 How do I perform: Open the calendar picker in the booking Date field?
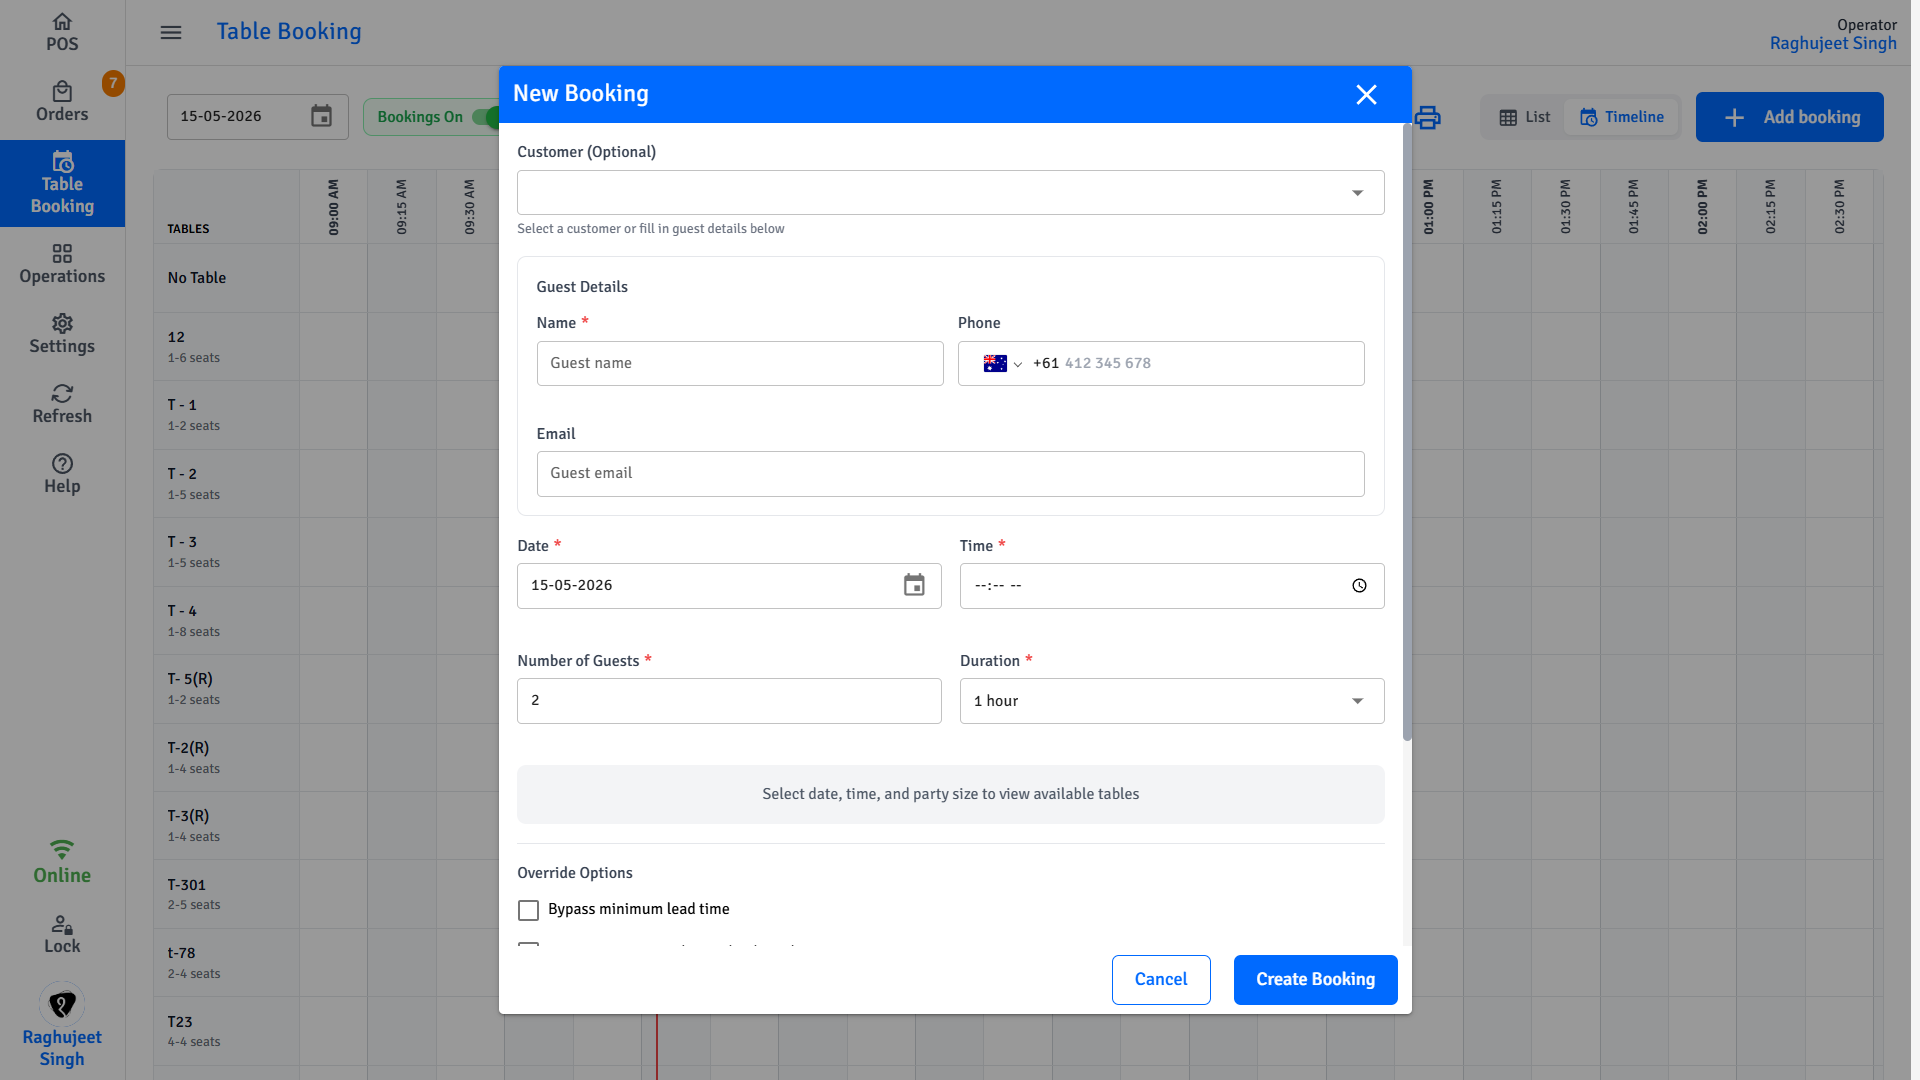pos(914,585)
